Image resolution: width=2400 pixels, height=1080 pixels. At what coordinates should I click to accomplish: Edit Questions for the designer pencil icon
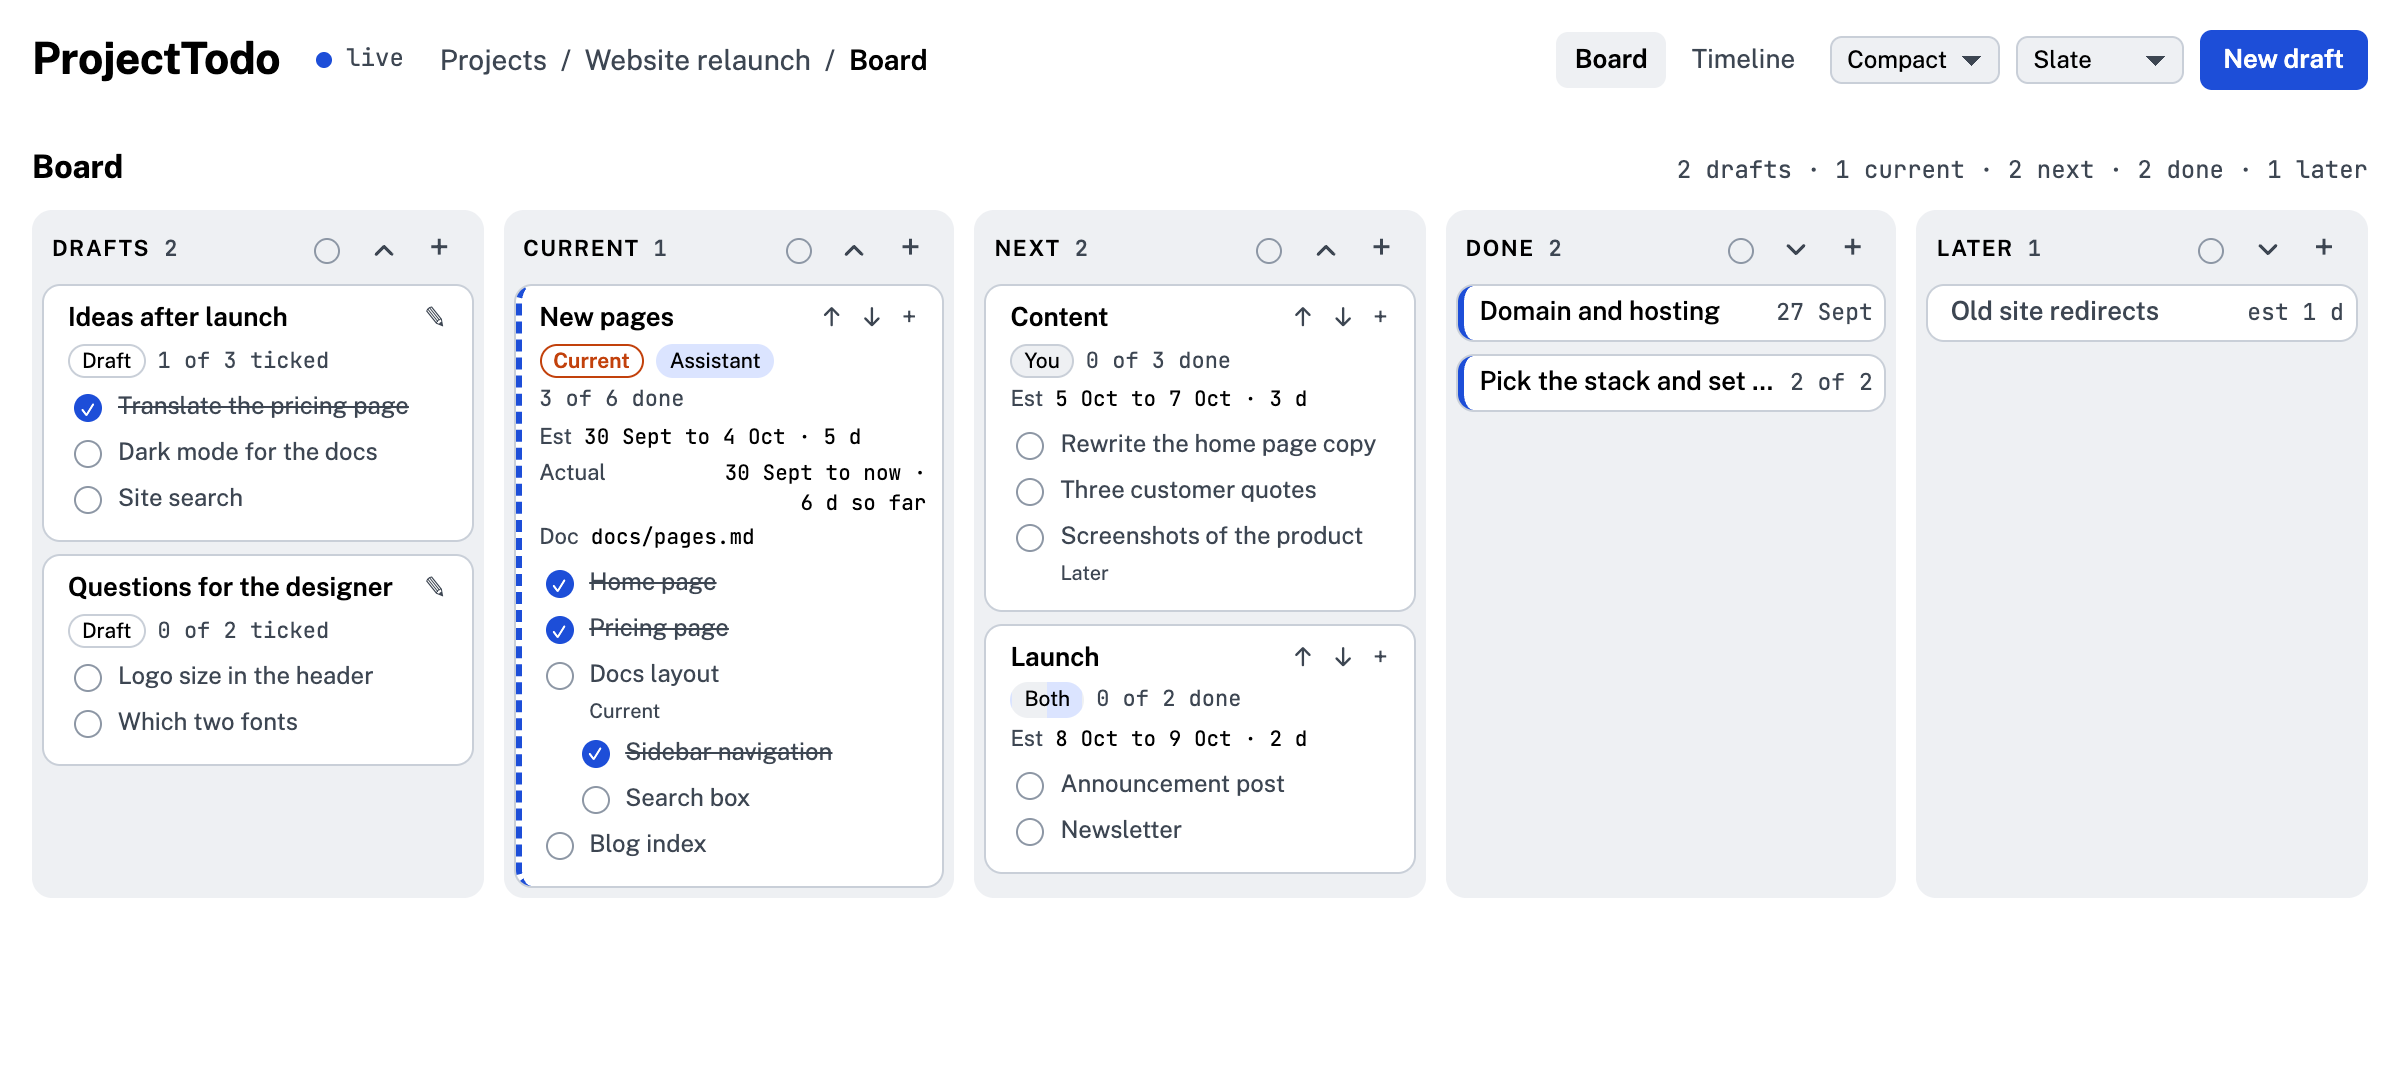435,587
